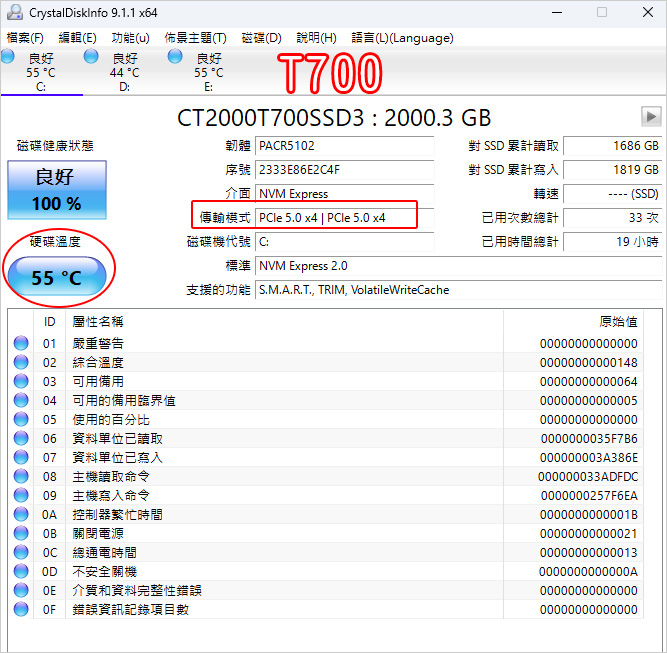The image size is (667, 653).
Task: Open the 說明(H) menu
Action: click(x=316, y=38)
